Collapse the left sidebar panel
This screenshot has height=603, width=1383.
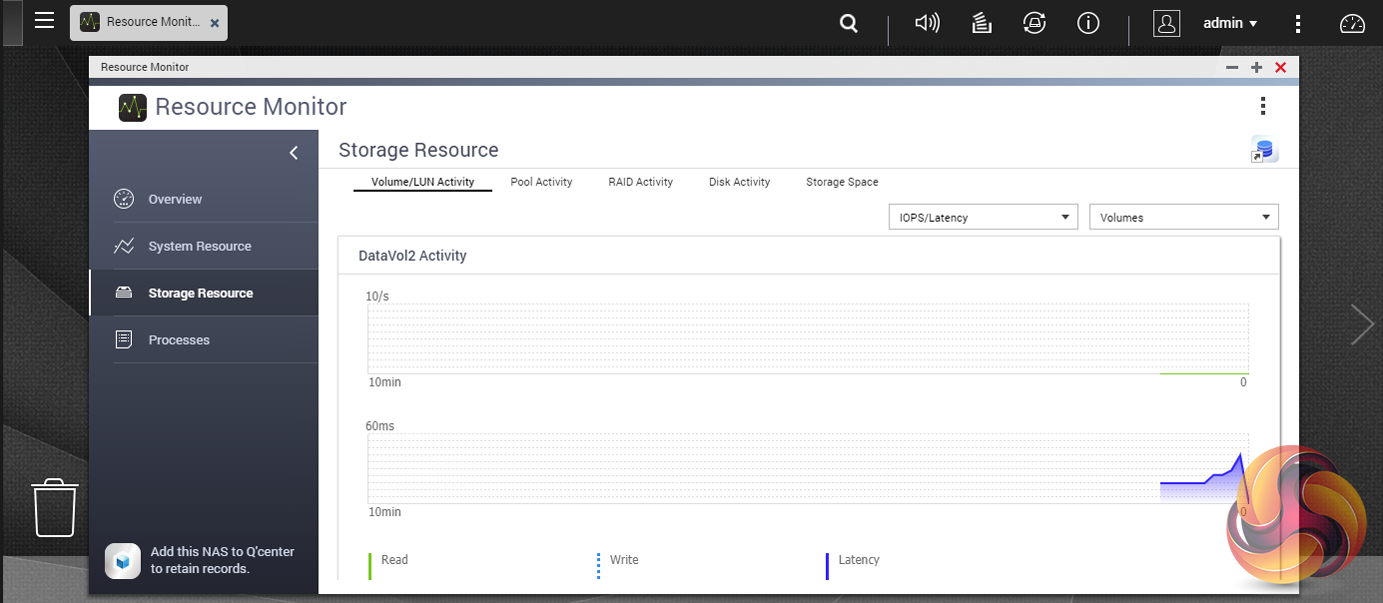(293, 153)
